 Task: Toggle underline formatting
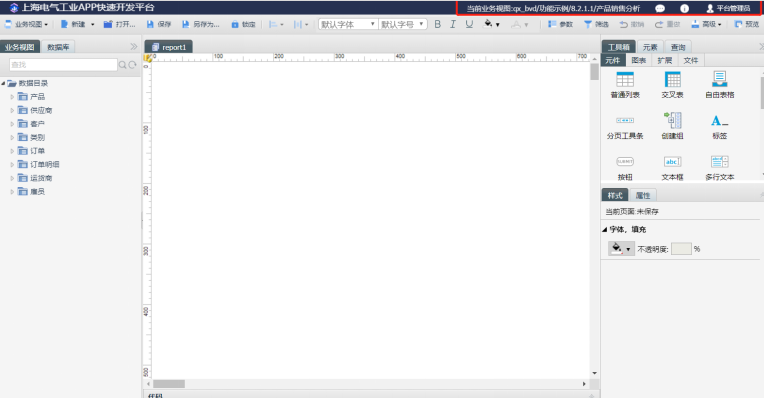[469, 24]
